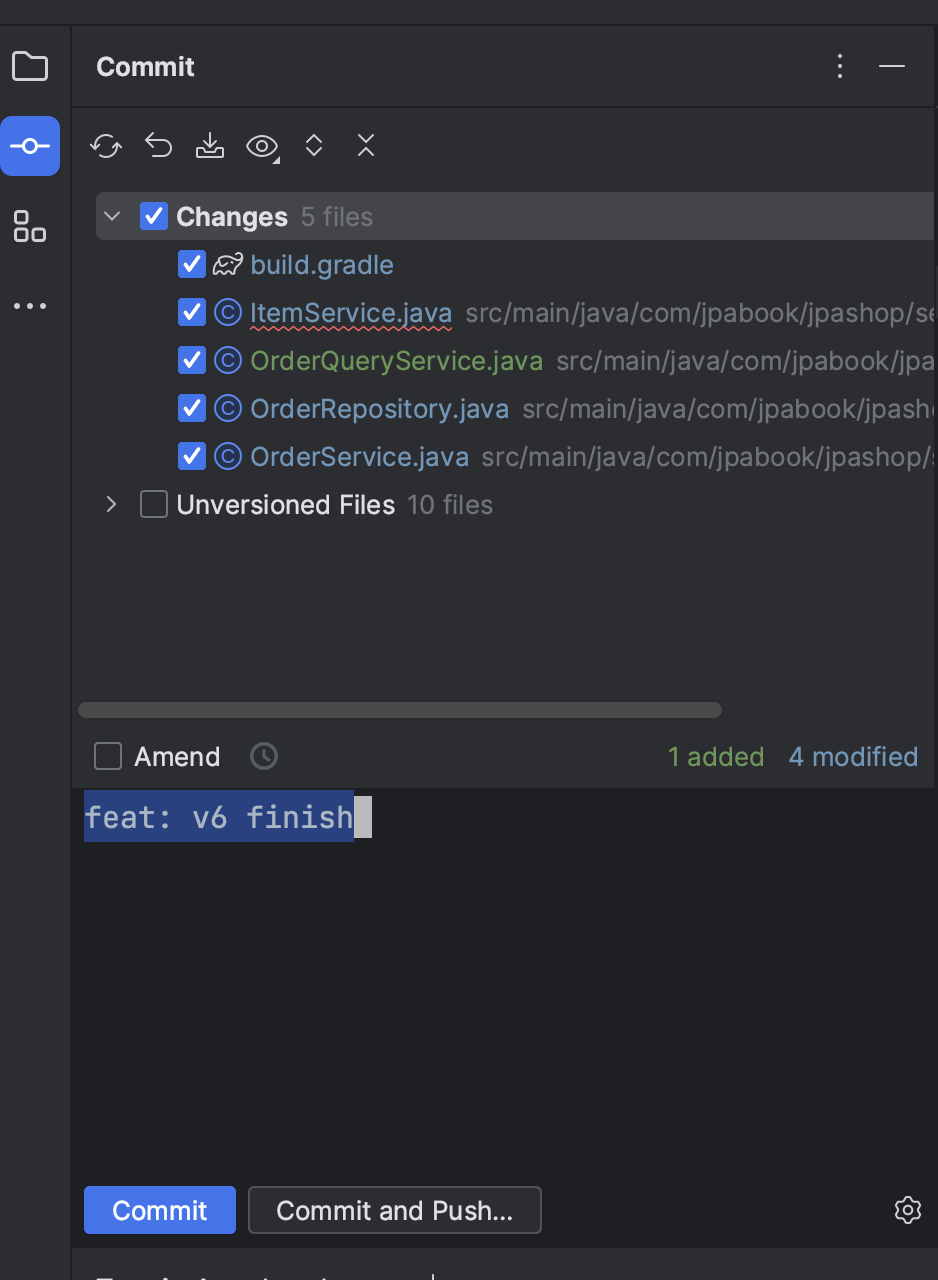Uncheck OrderQueryService.java checkbox

[191, 361]
